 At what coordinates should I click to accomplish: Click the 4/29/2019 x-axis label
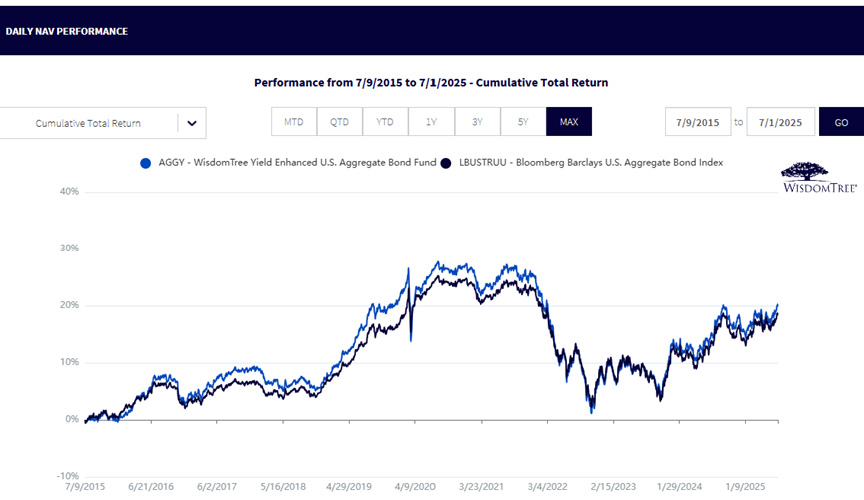point(349,487)
